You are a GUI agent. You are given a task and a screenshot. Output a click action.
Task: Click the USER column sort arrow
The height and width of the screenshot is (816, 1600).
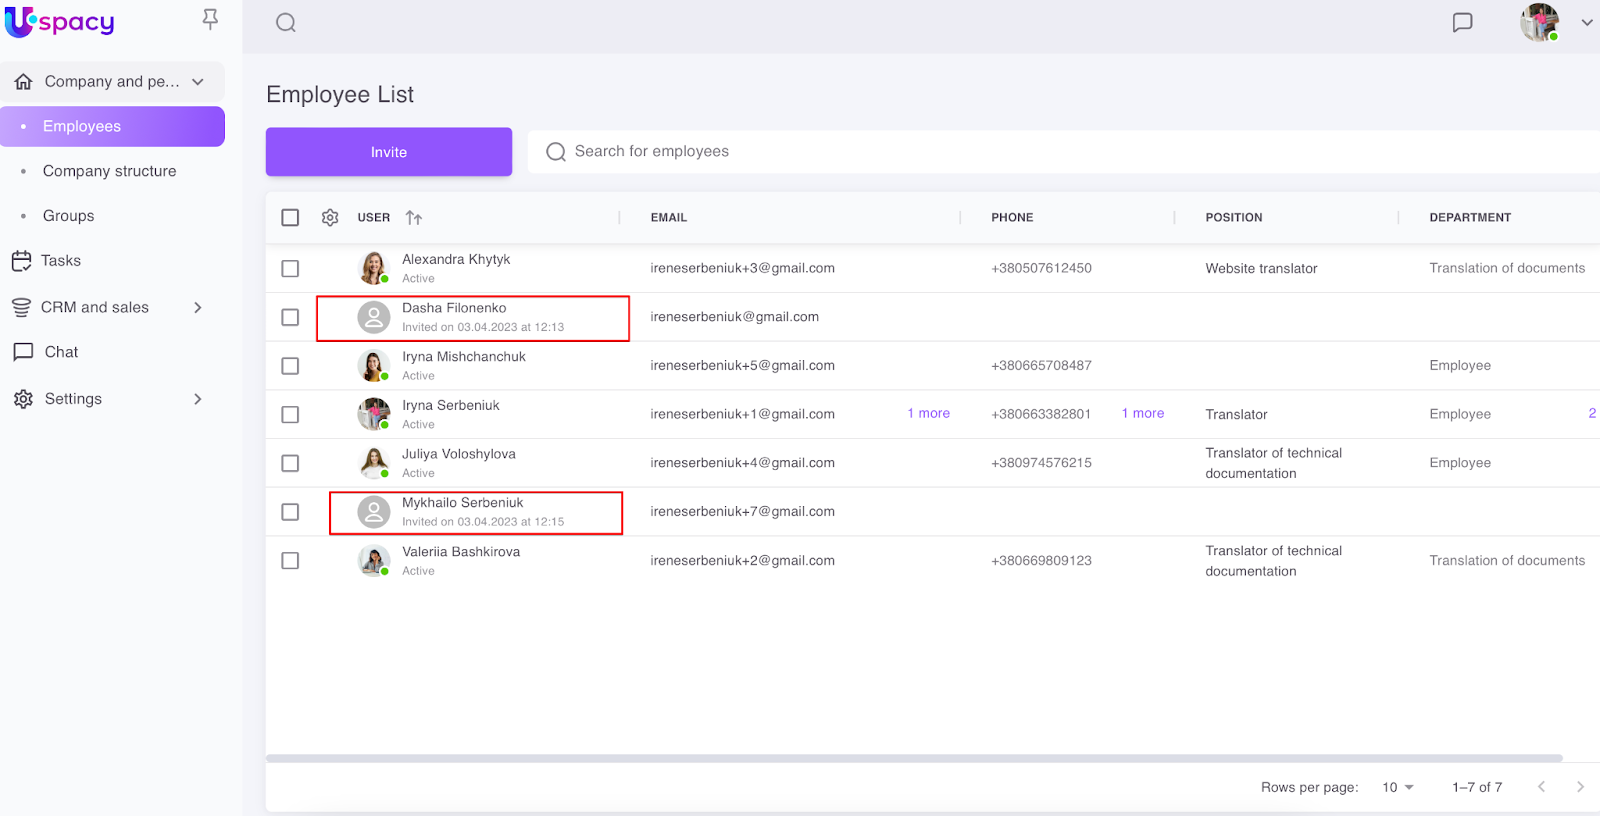pyautogui.click(x=414, y=218)
